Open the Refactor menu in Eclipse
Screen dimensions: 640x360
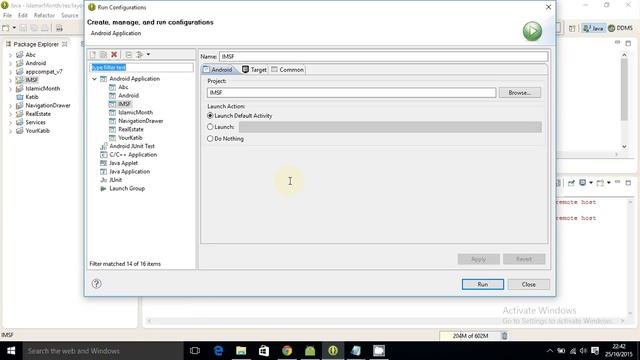click(44, 16)
